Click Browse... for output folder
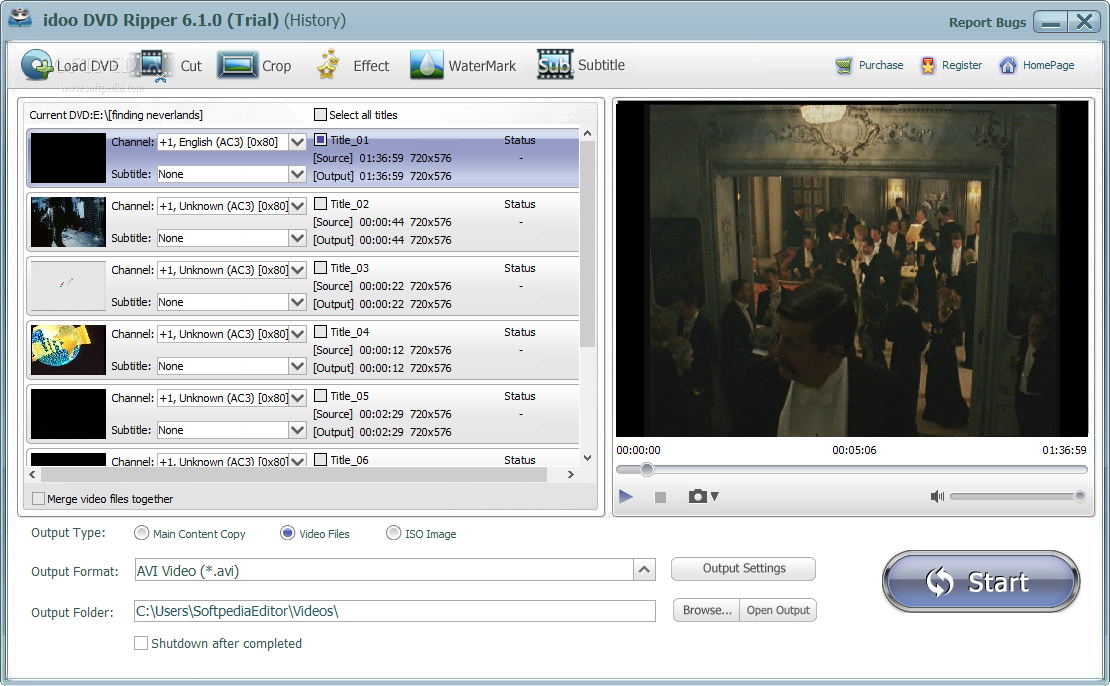Screen dimensions: 1110x686 click(x=706, y=610)
